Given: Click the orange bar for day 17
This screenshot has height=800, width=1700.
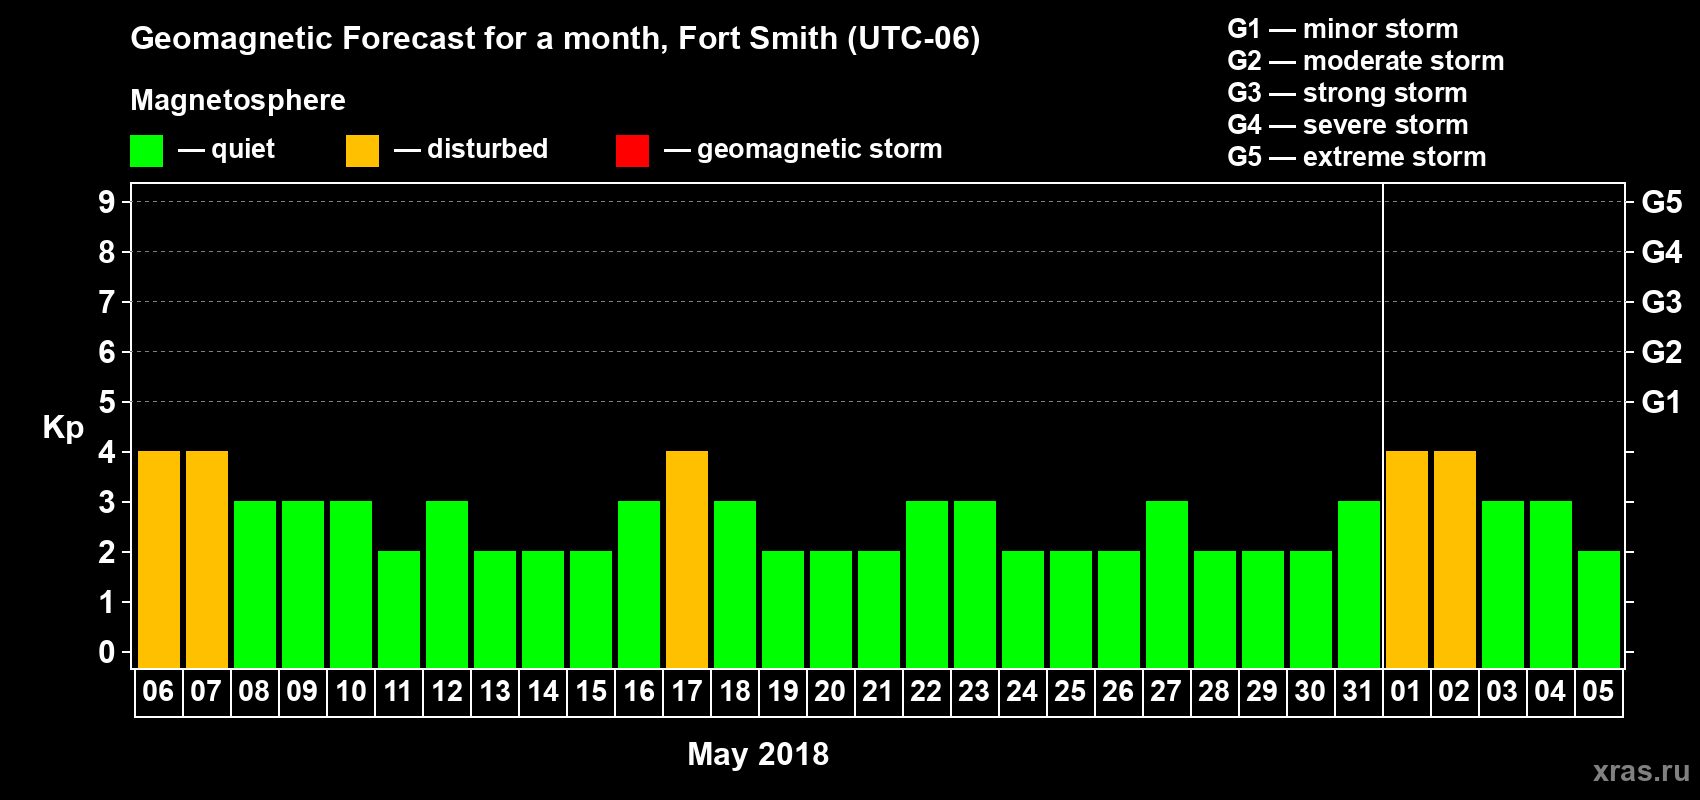Looking at the screenshot, I should click(x=687, y=560).
